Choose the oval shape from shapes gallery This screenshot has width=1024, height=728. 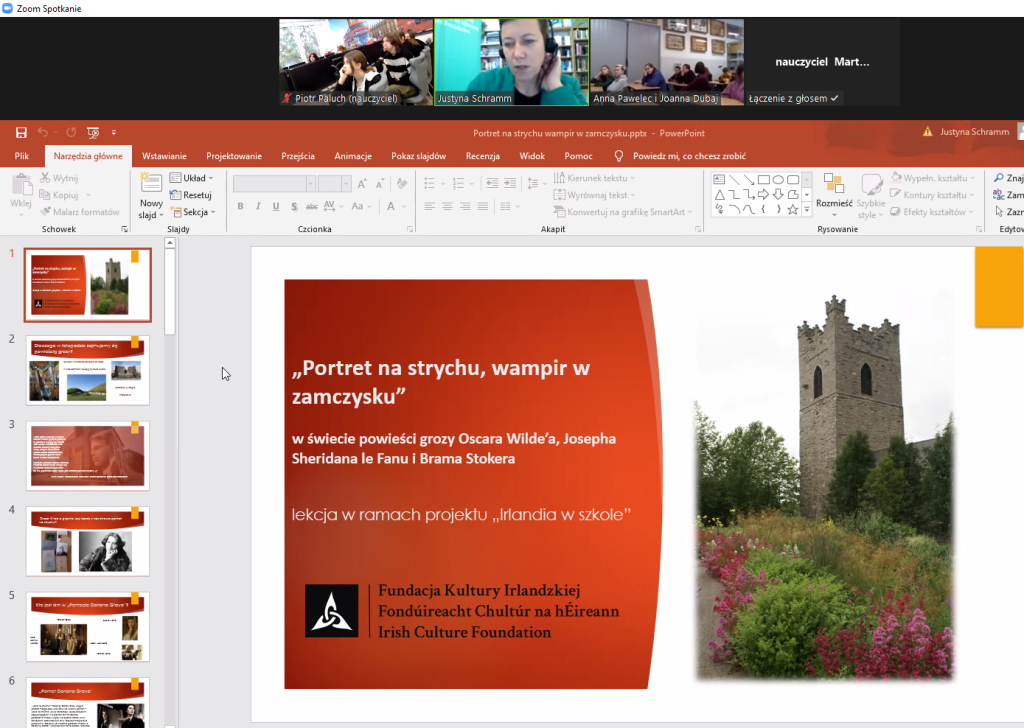(x=778, y=180)
